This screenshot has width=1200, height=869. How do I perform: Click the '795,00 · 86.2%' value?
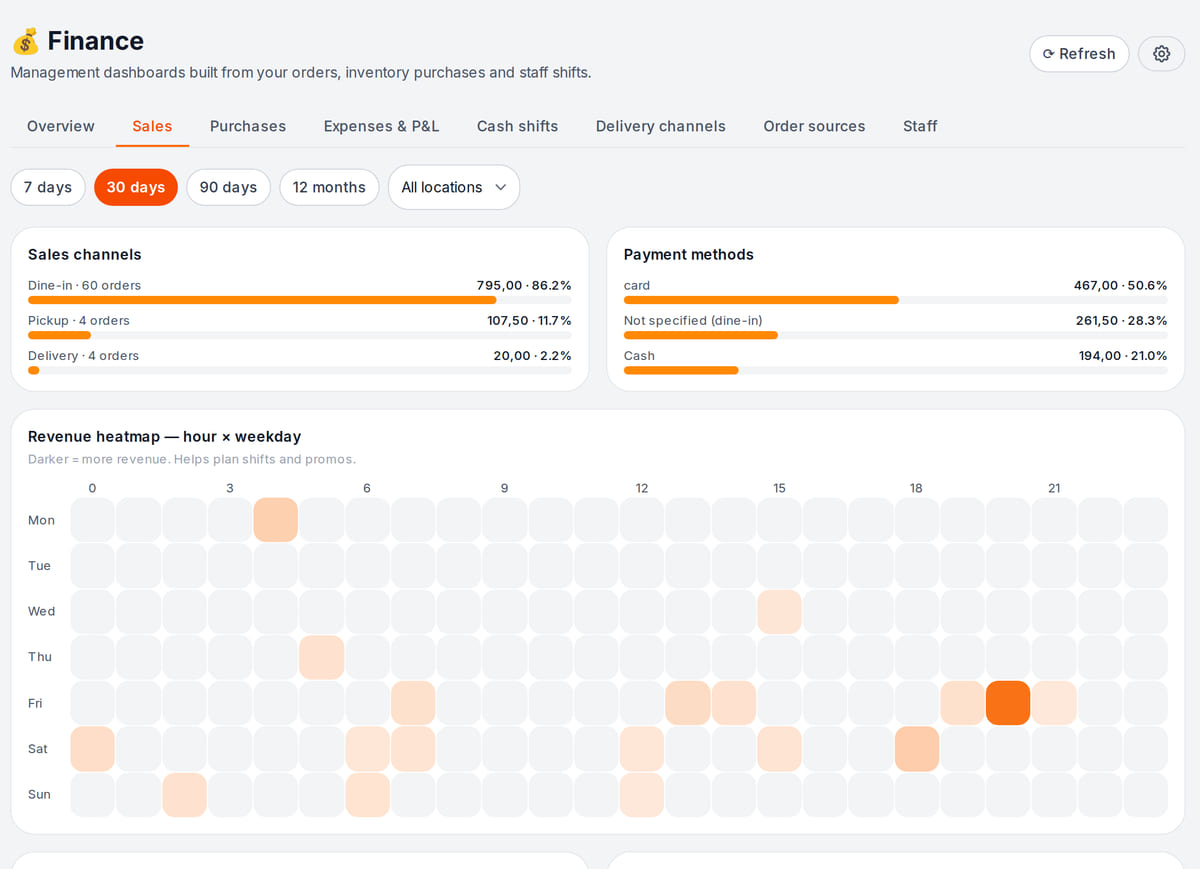(x=524, y=285)
